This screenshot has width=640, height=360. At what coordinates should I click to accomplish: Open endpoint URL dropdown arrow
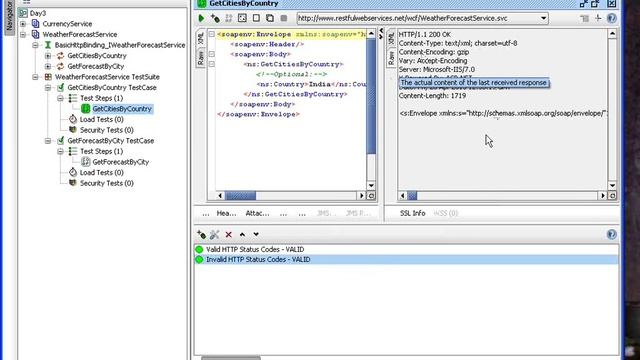click(x=543, y=18)
